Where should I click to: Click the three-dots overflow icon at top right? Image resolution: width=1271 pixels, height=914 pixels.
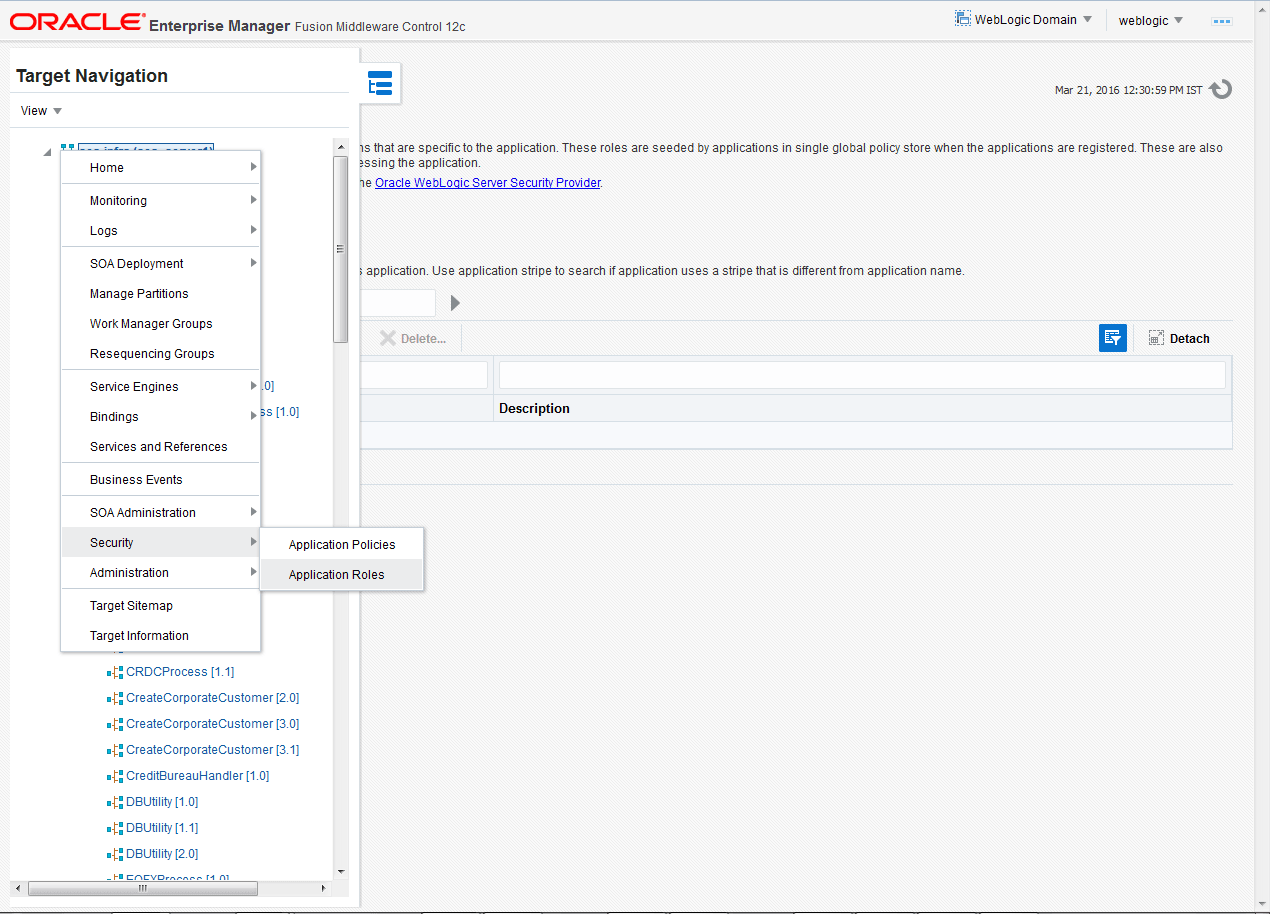pos(1221,21)
